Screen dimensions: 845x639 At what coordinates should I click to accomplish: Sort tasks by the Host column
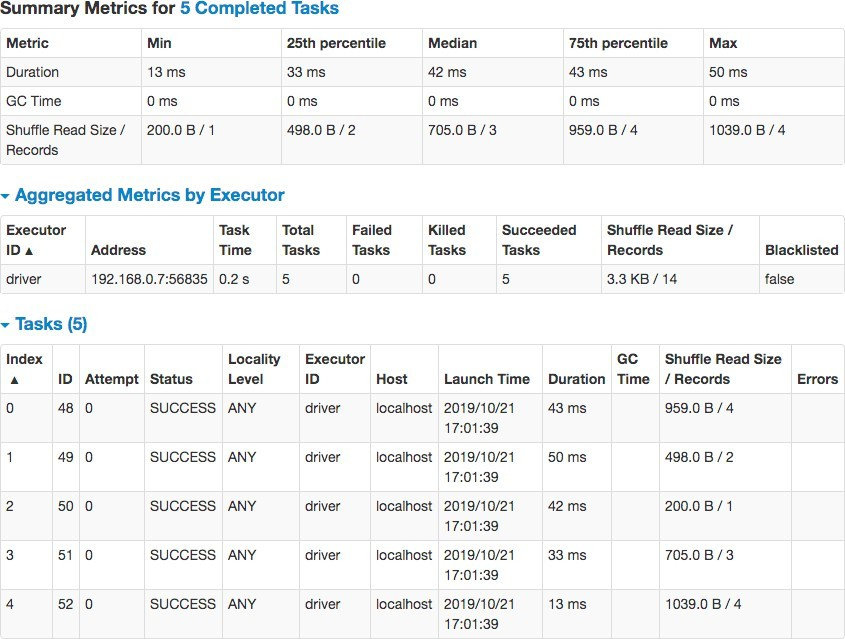392,379
